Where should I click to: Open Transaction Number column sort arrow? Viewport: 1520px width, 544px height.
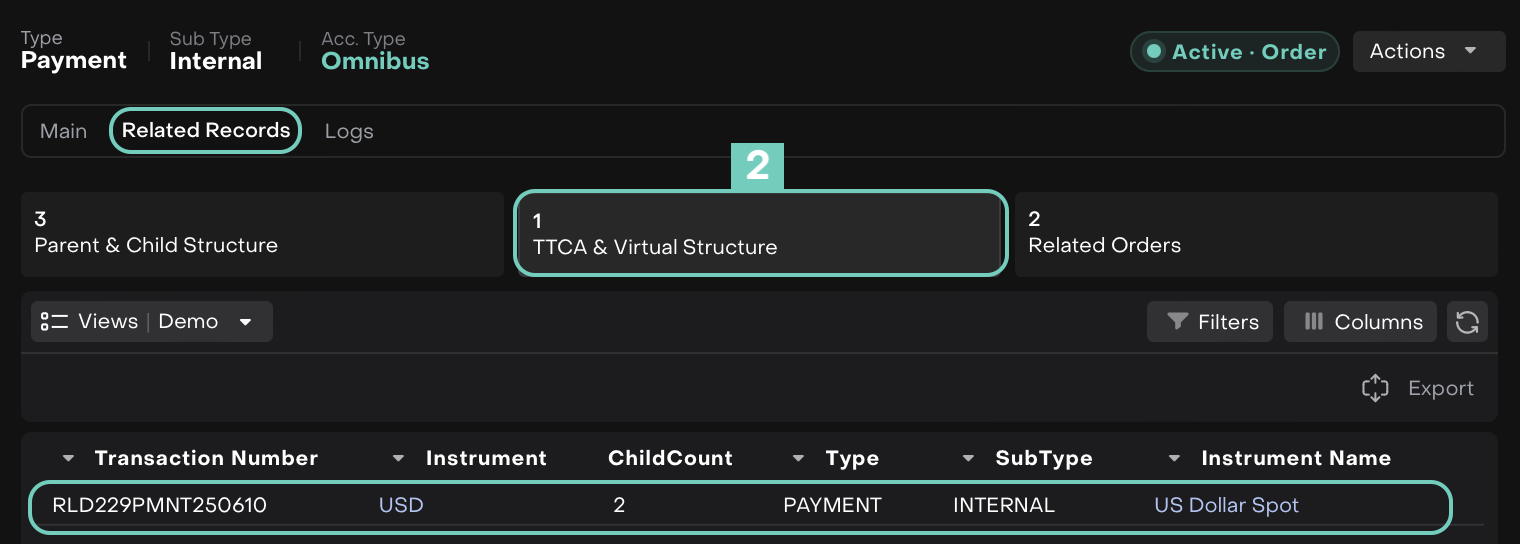[x=69, y=459]
